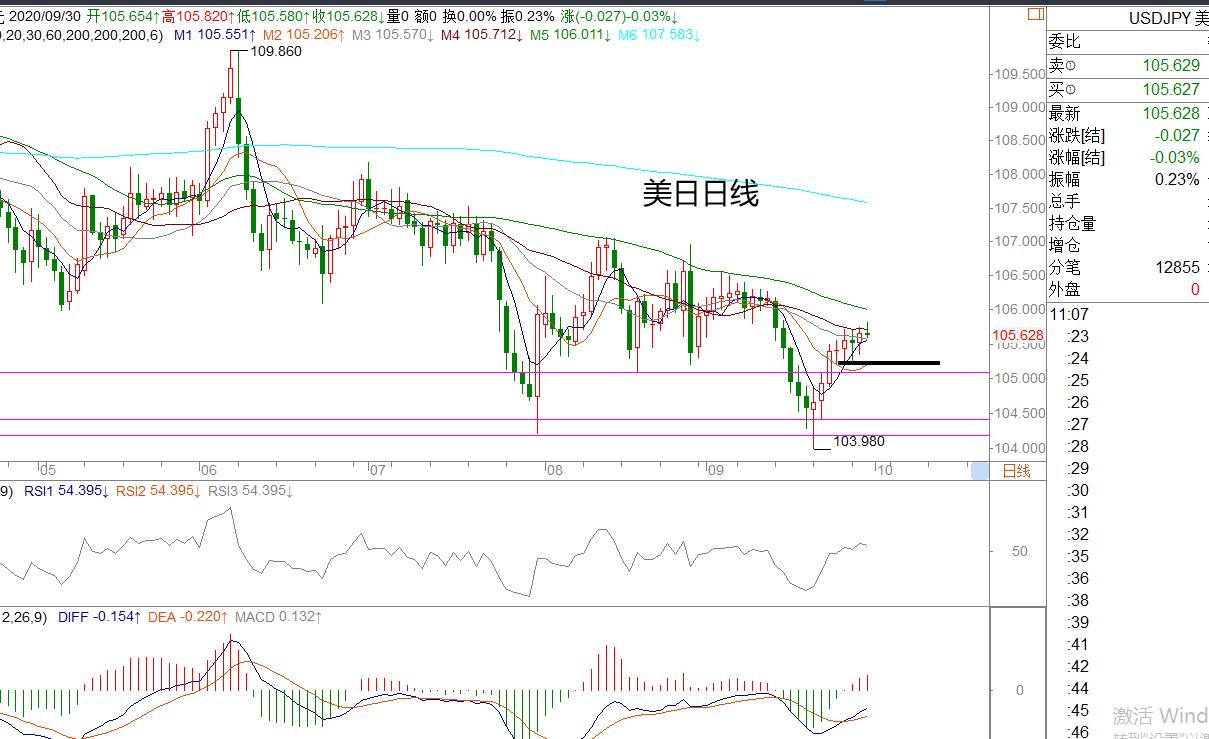1209x739 pixels.
Task: Click the M4 105.712 moving average label
Action: [x=482, y=34]
